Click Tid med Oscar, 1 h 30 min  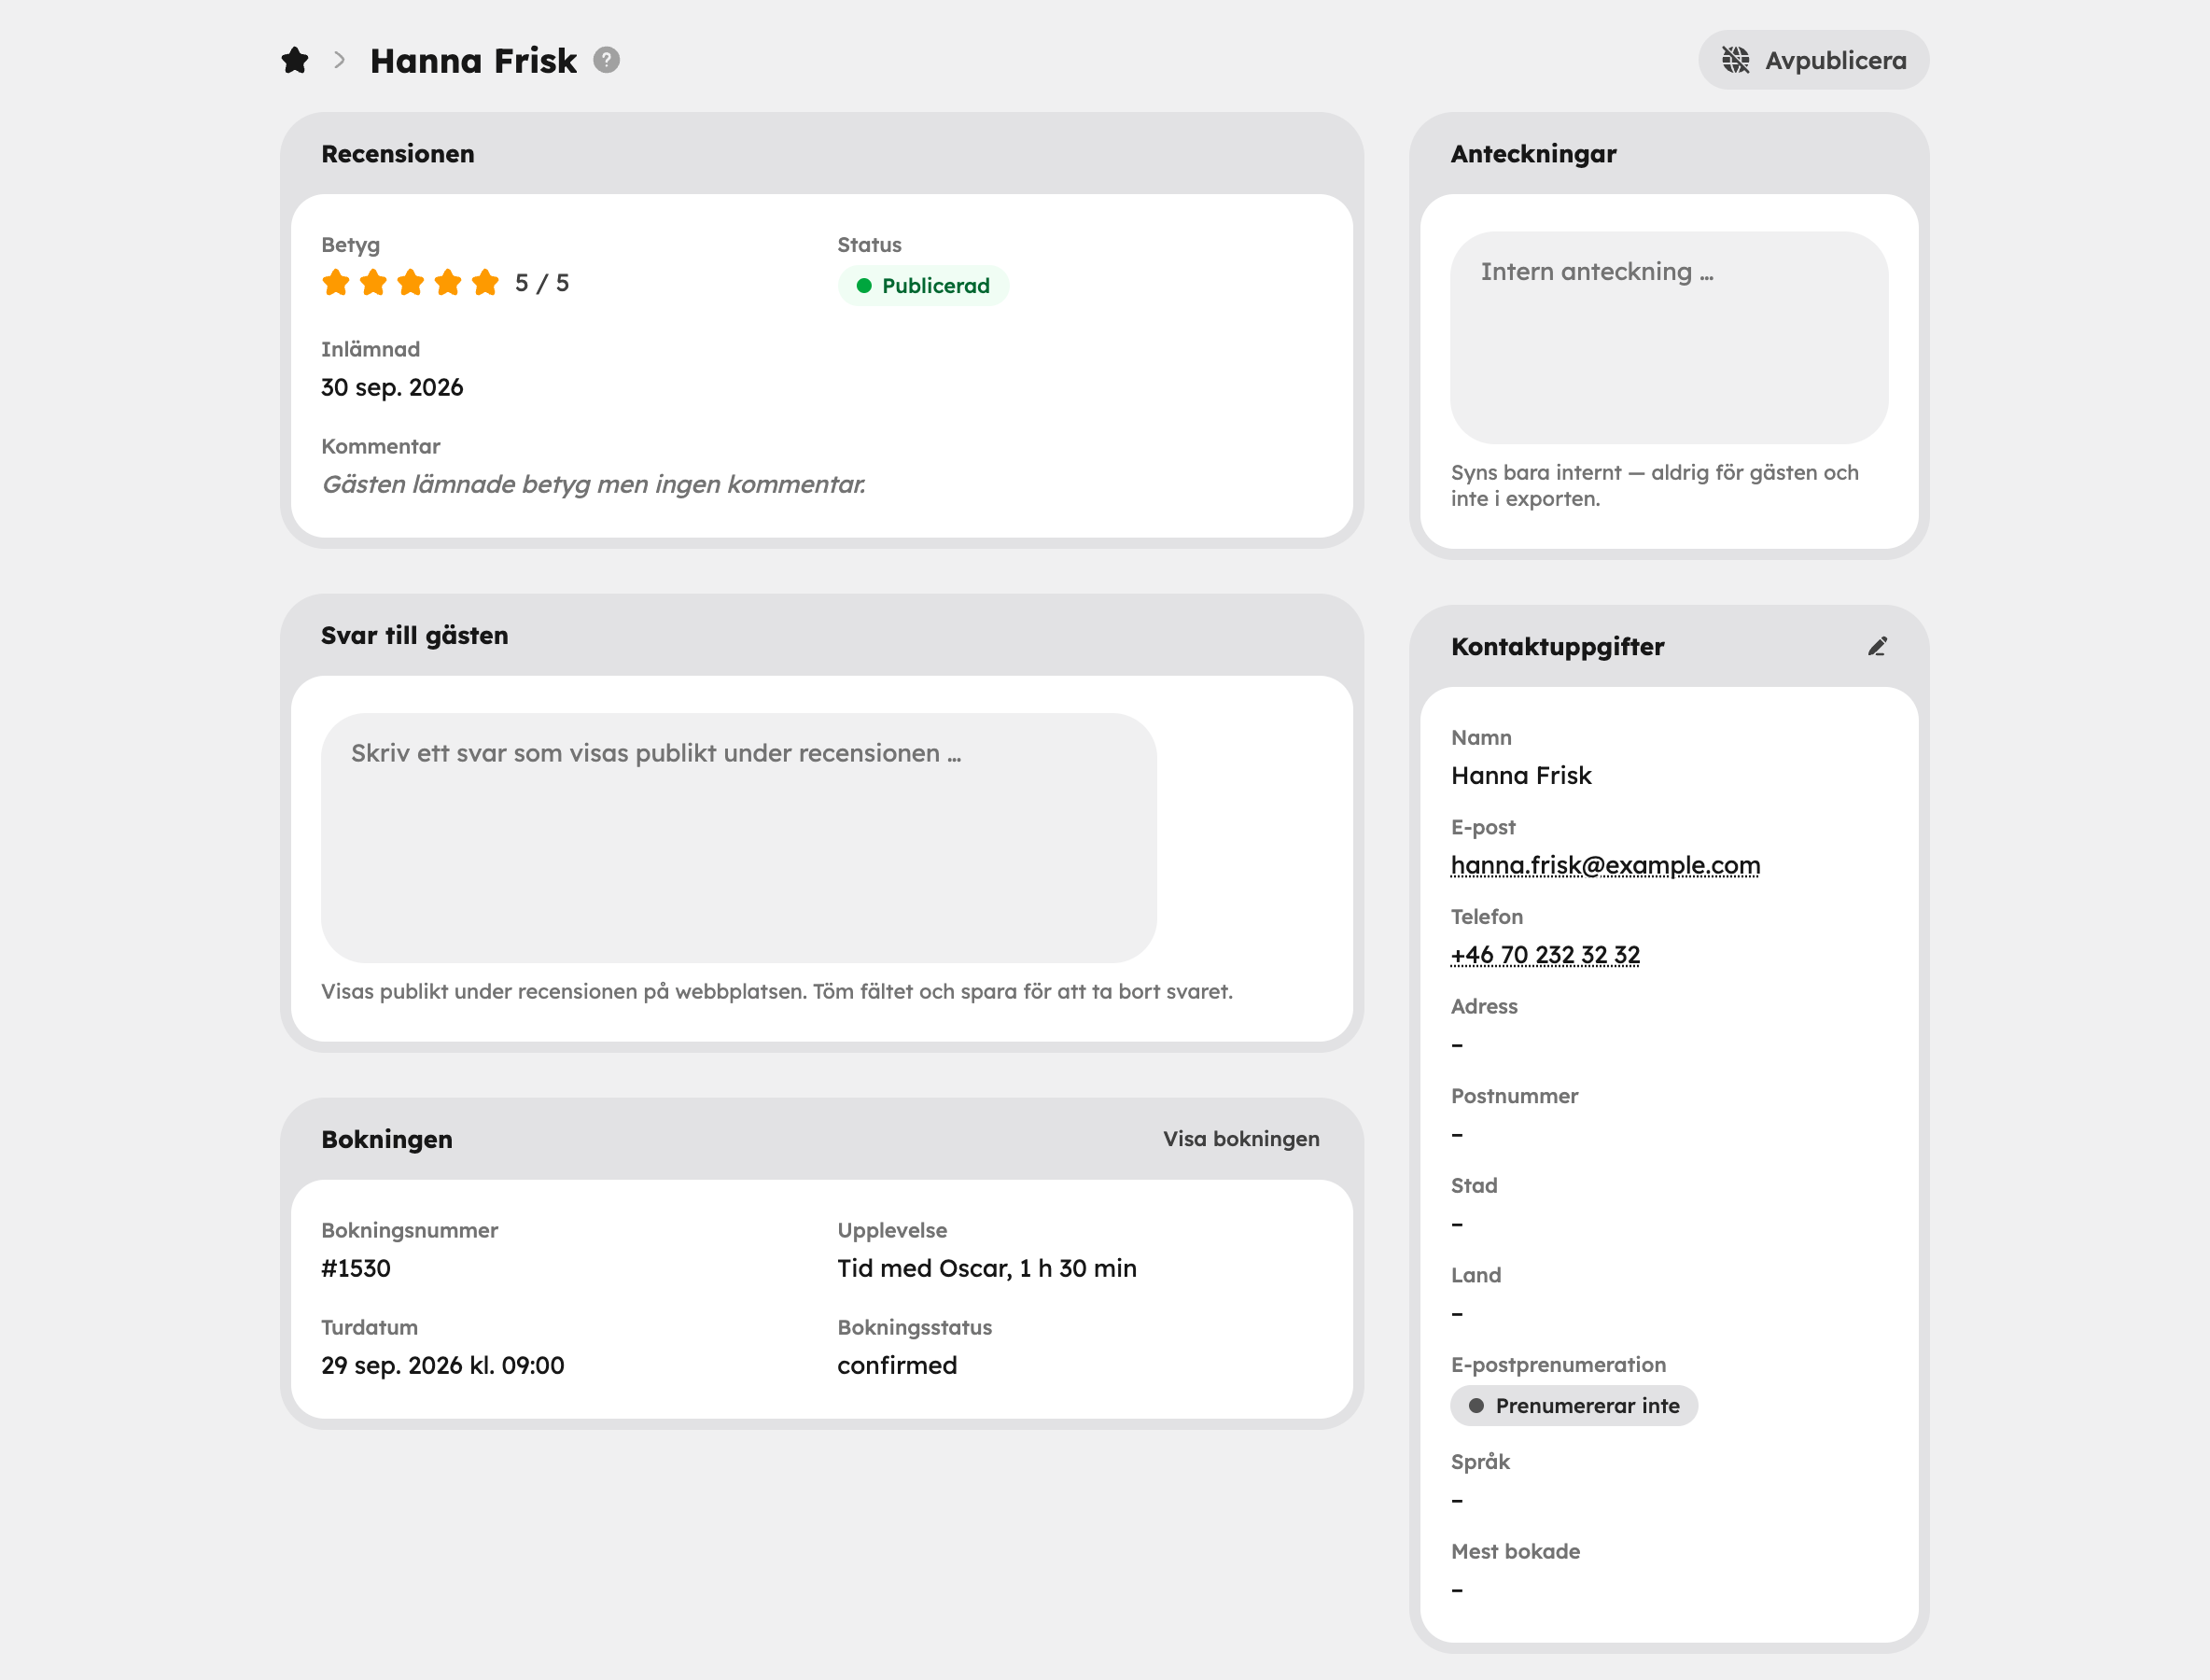tap(987, 1268)
